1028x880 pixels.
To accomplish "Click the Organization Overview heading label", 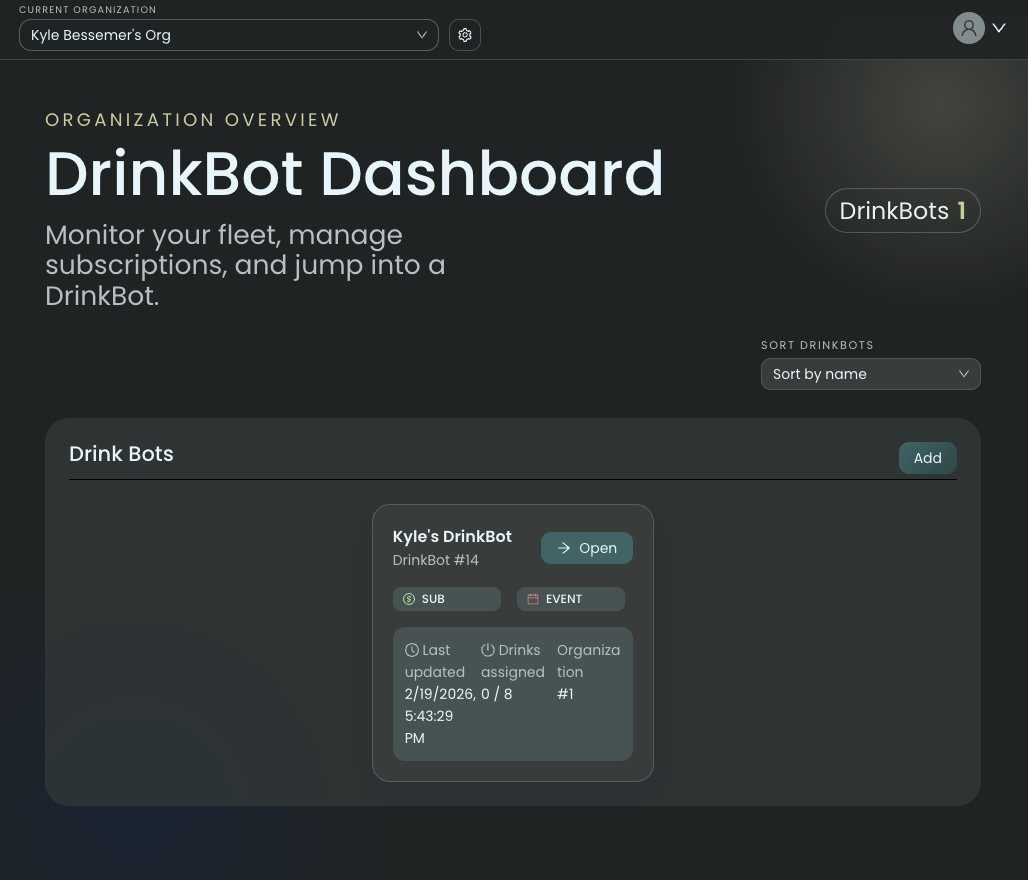I will 192,119.
